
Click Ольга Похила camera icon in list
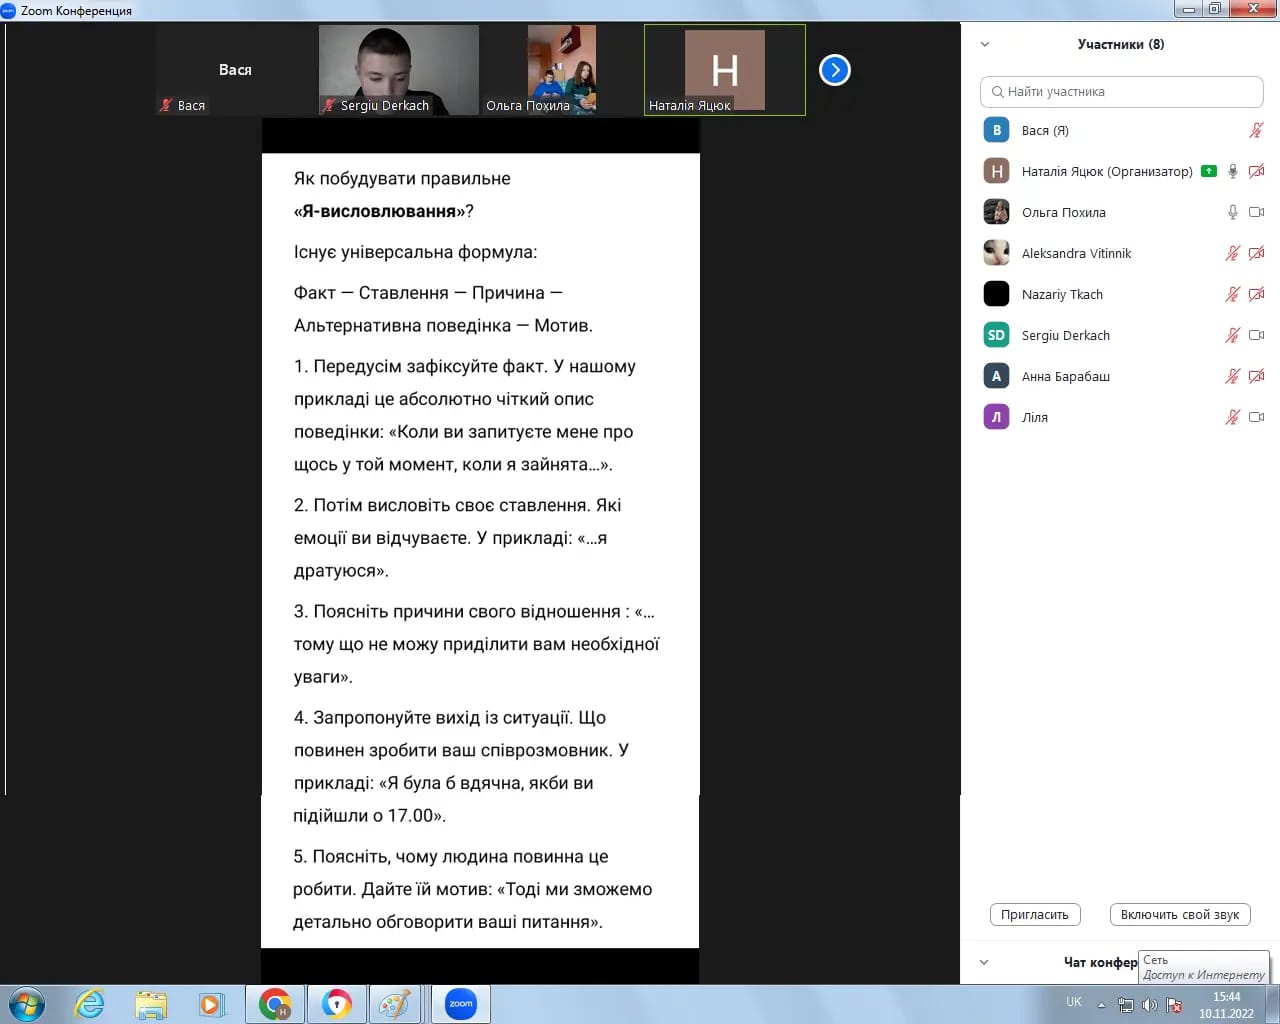pyautogui.click(x=1257, y=212)
